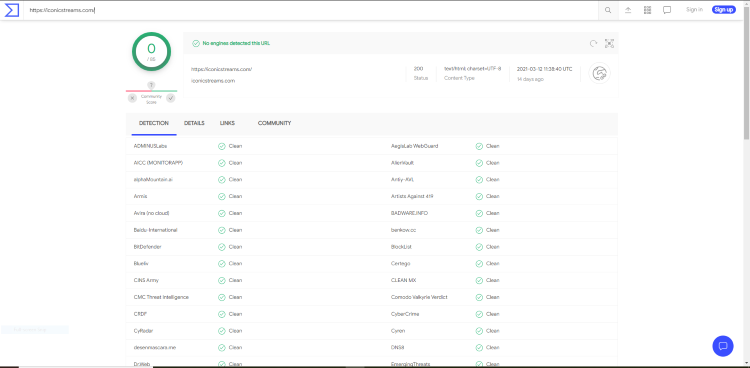
Task: Click the Avira (no cloud) engine name
Action: 151,213
